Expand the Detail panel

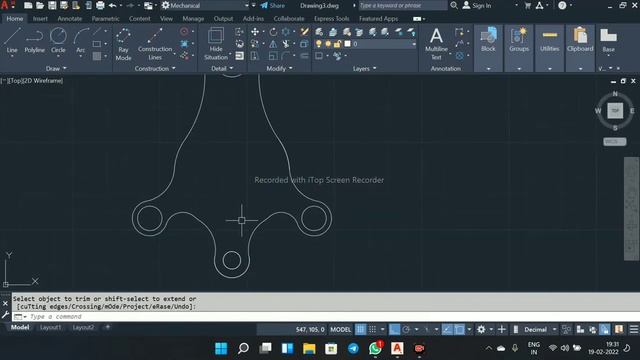pos(222,69)
